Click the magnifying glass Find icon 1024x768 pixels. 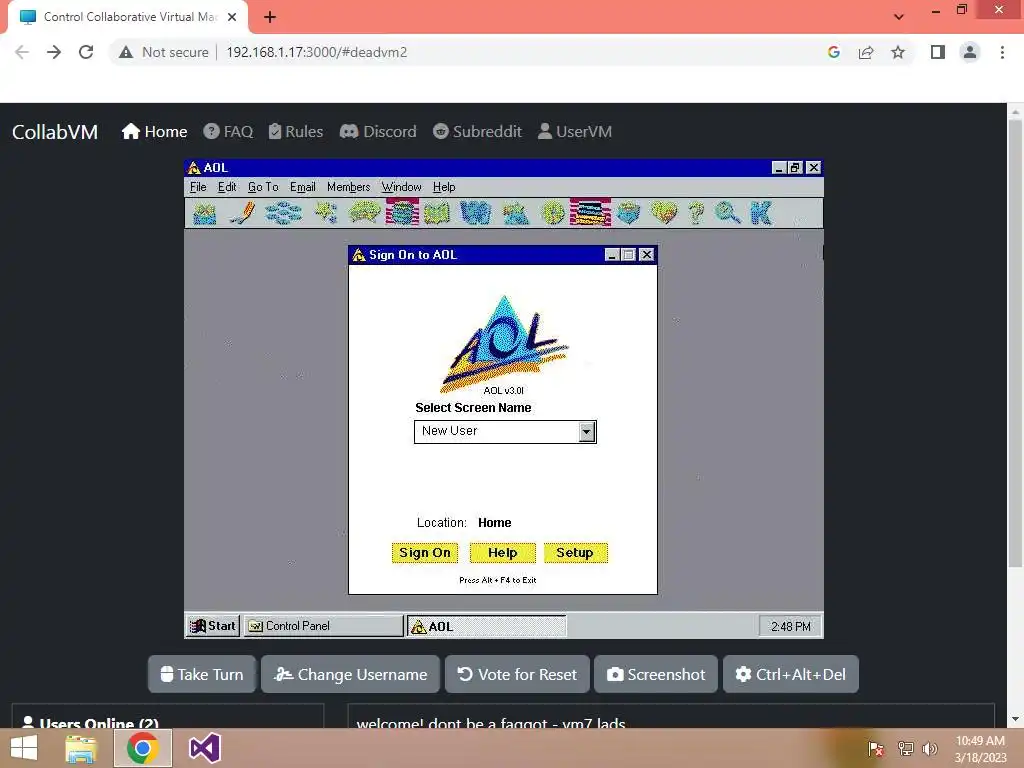click(727, 214)
